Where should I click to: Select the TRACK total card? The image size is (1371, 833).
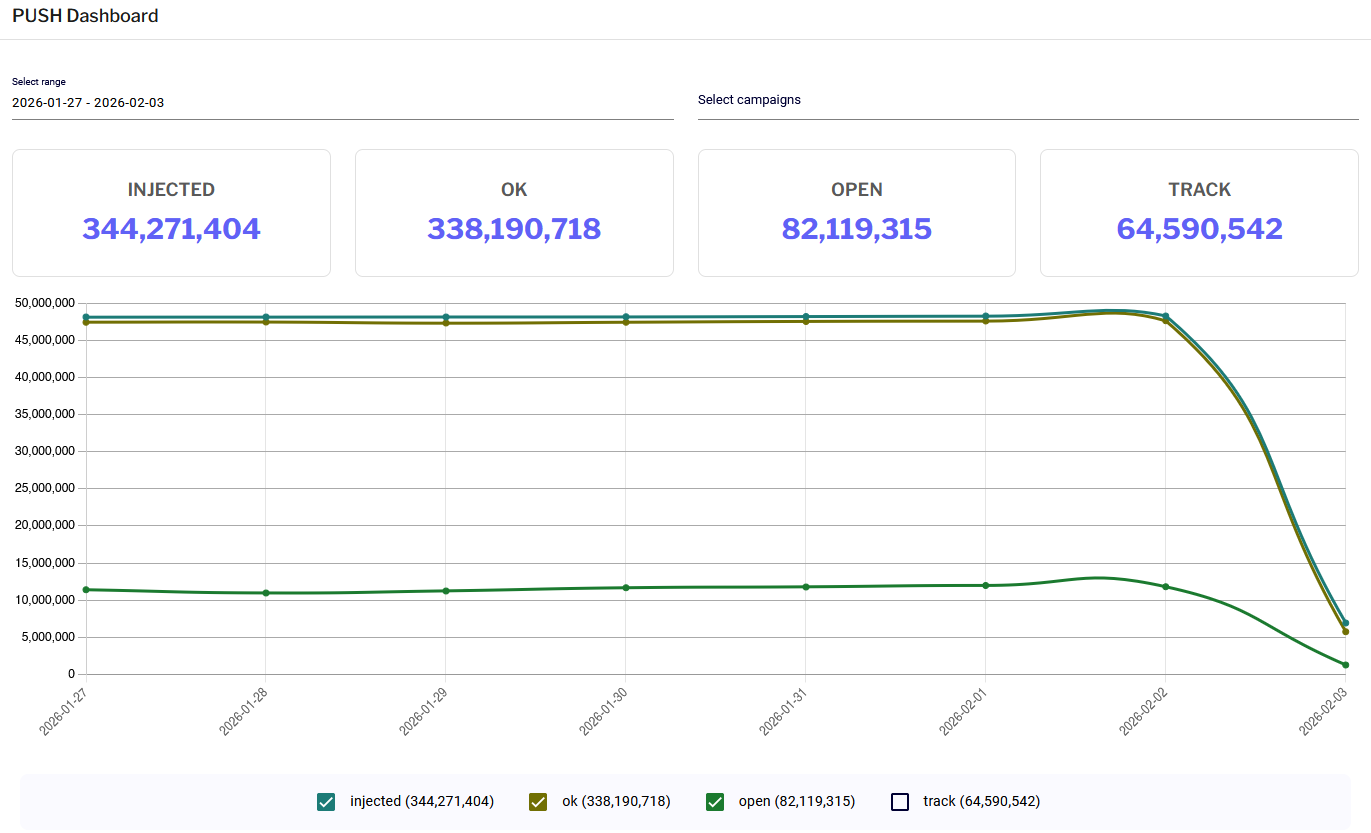pyautogui.click(x=1199, y=213)
